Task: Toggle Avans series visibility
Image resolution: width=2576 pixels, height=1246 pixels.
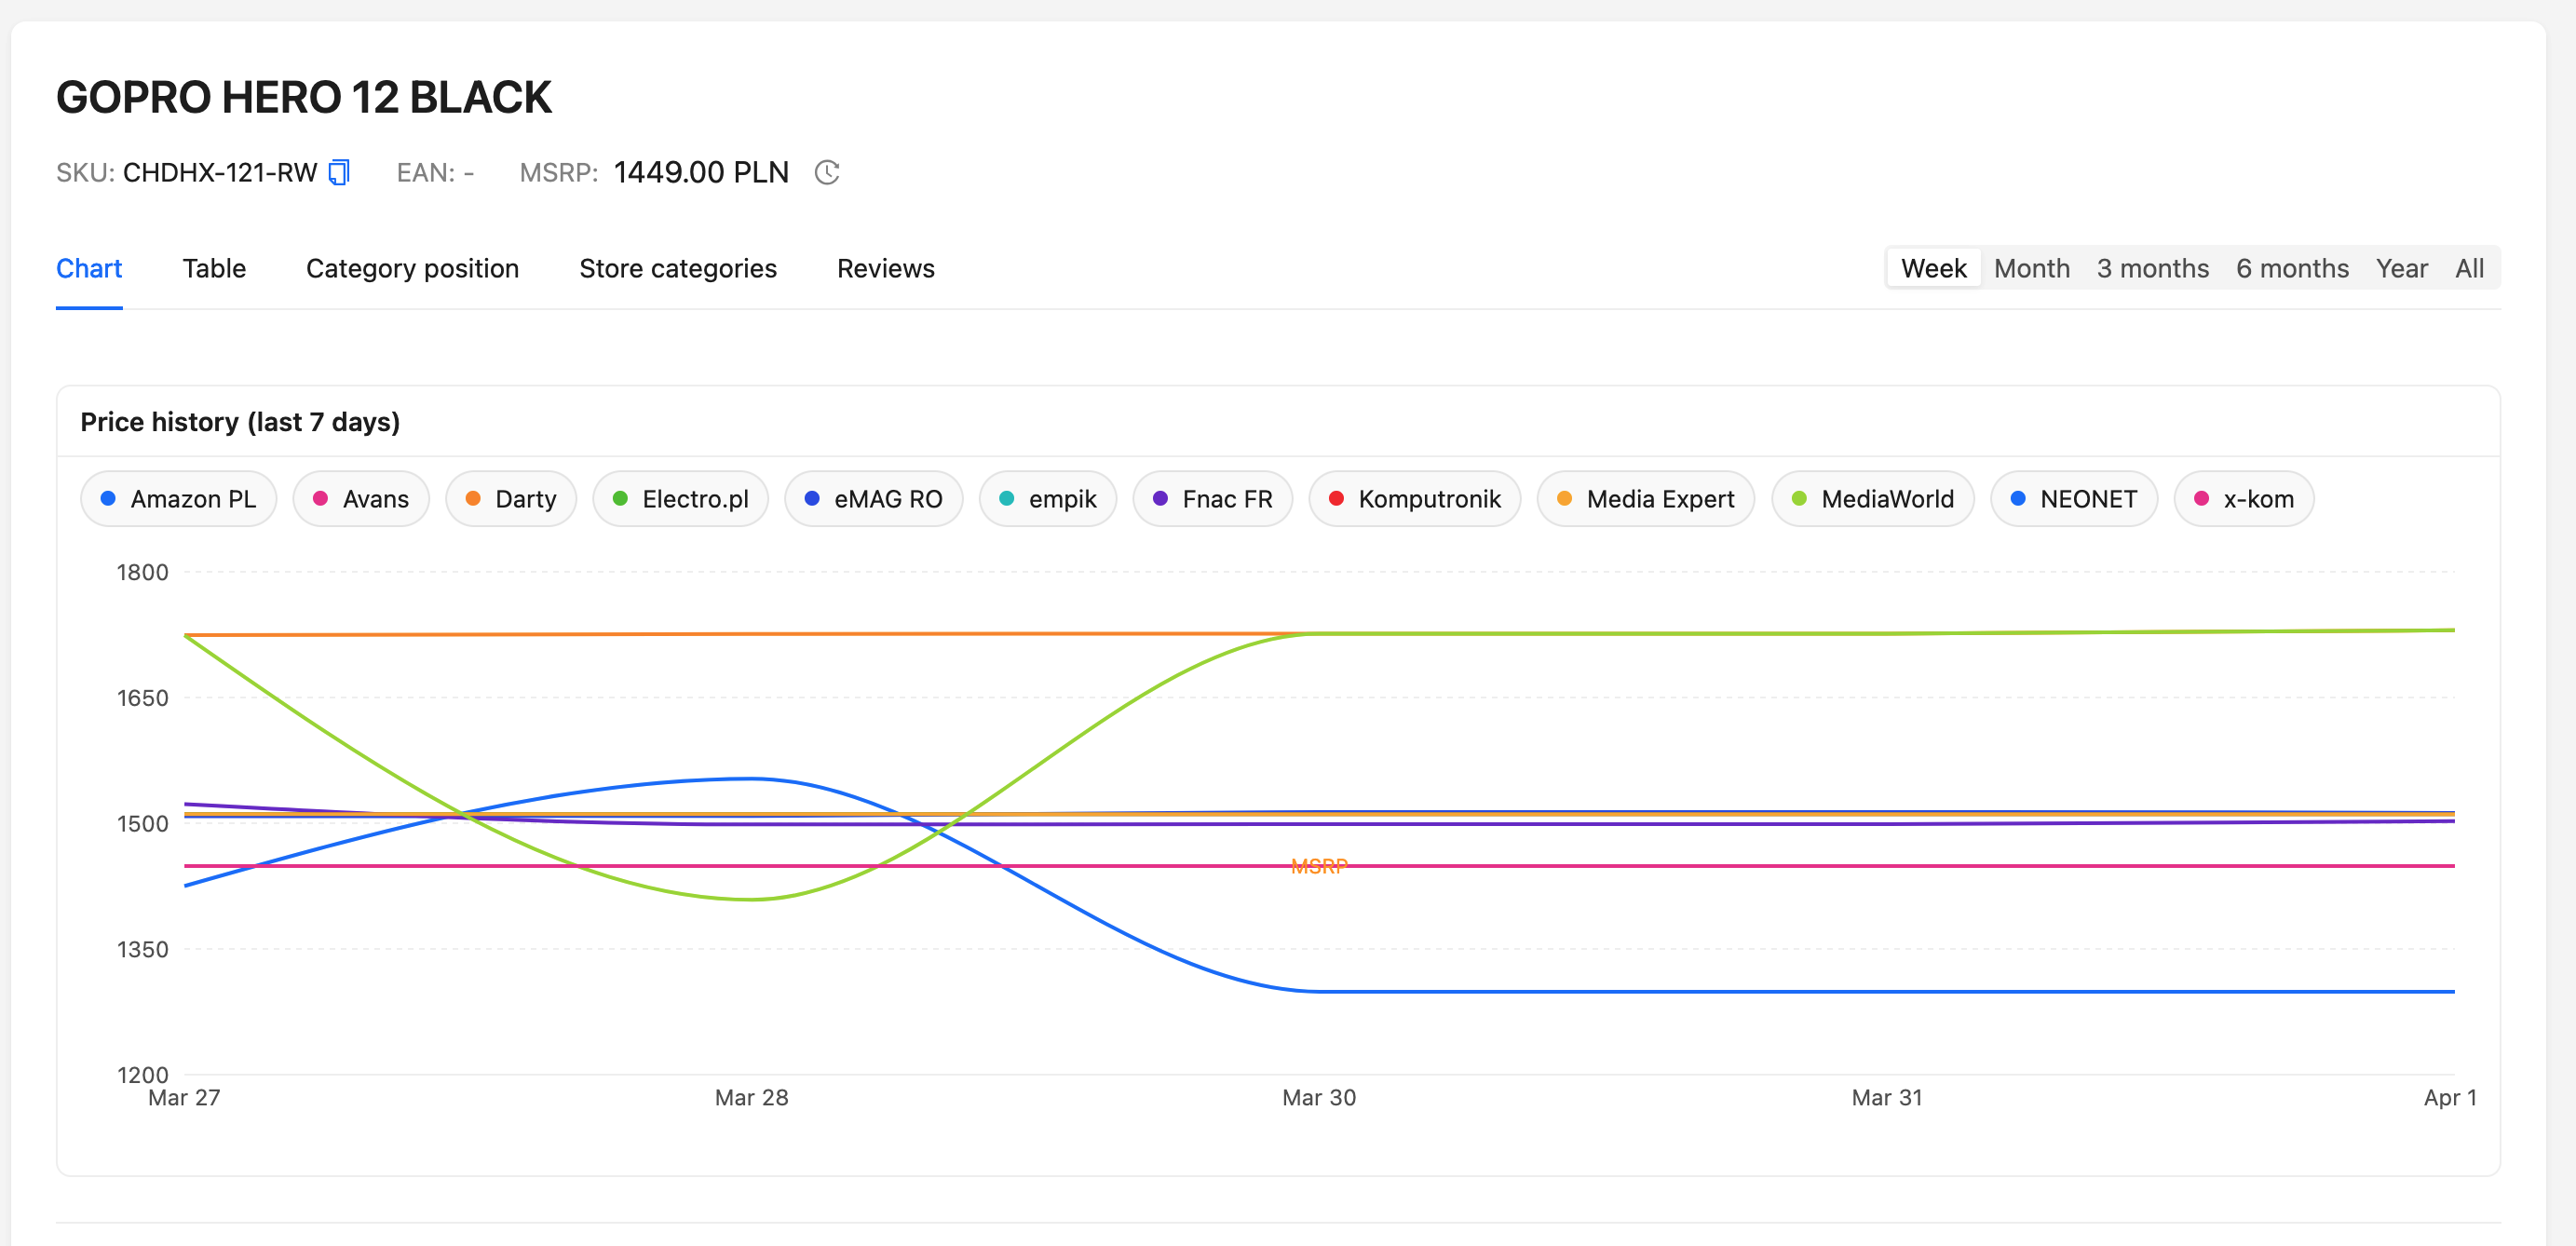Action: [360, 499]
